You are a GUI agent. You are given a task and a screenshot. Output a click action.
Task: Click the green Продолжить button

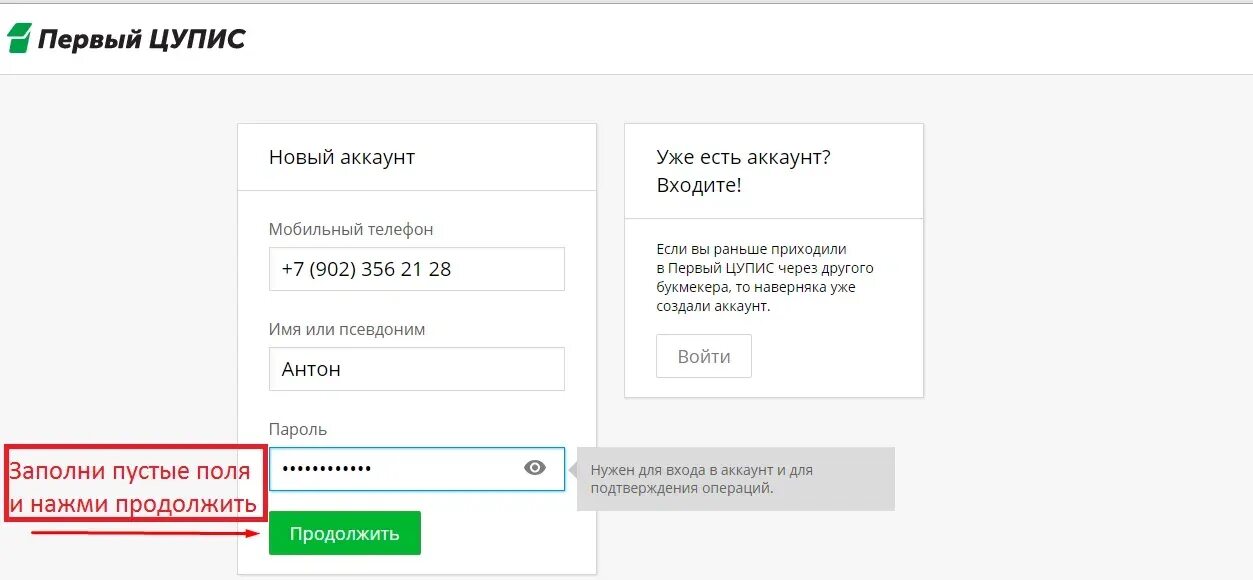[x=344, y=533]
